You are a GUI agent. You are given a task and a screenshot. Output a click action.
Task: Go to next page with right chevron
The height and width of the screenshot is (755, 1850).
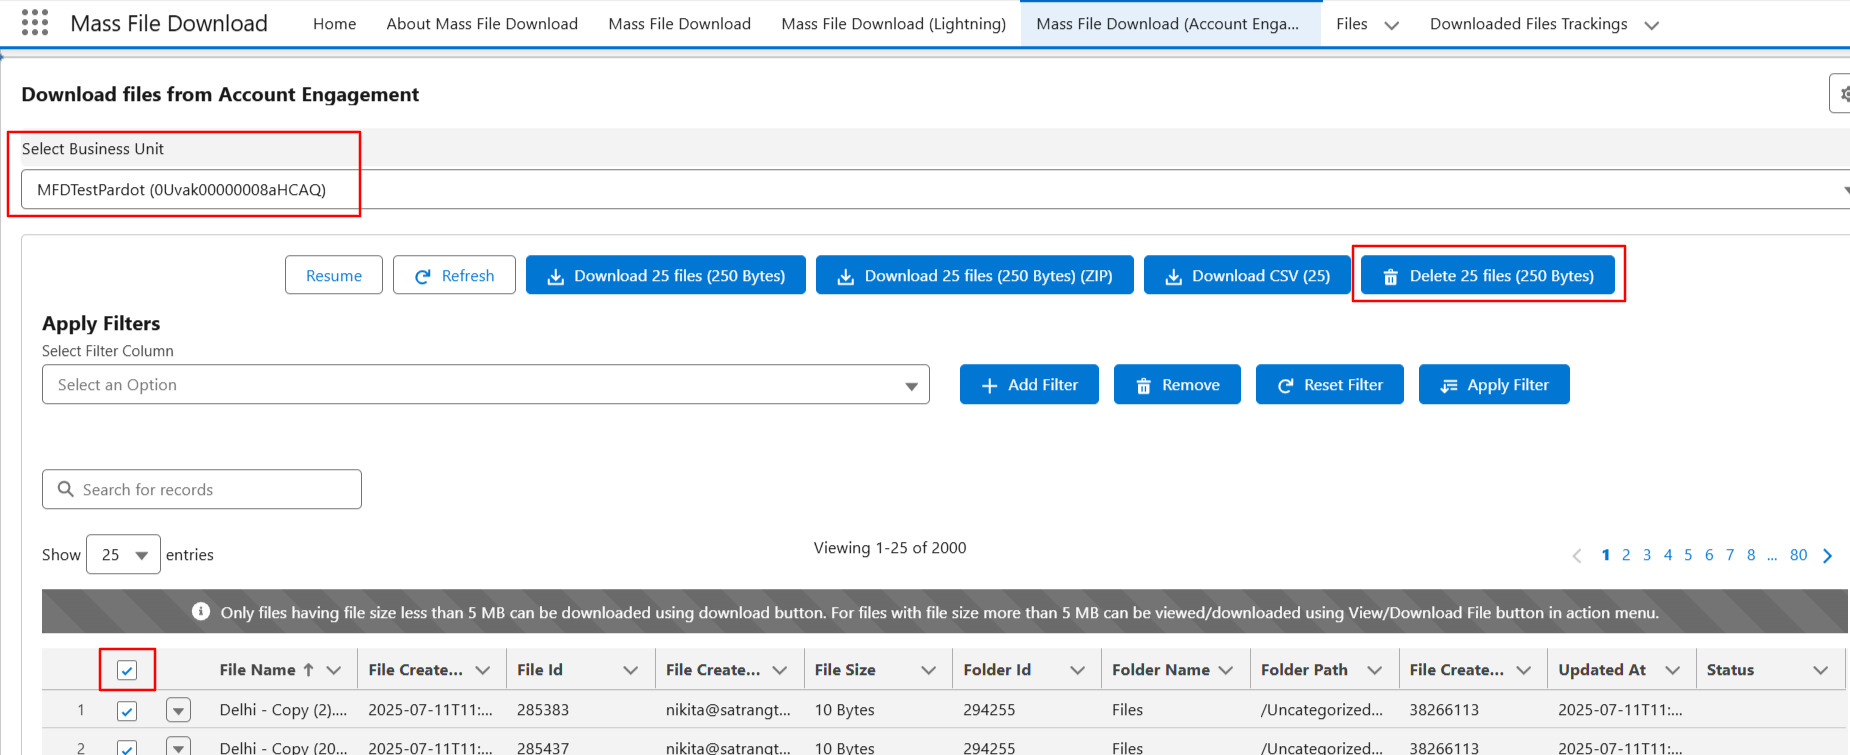coord(1827,555)
